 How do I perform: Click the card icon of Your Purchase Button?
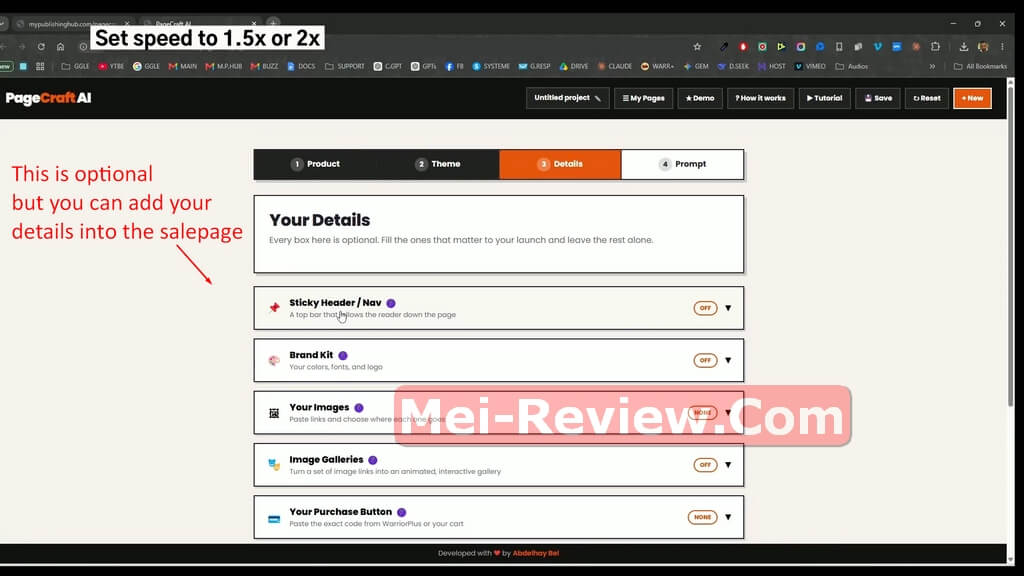click(274, 519)
